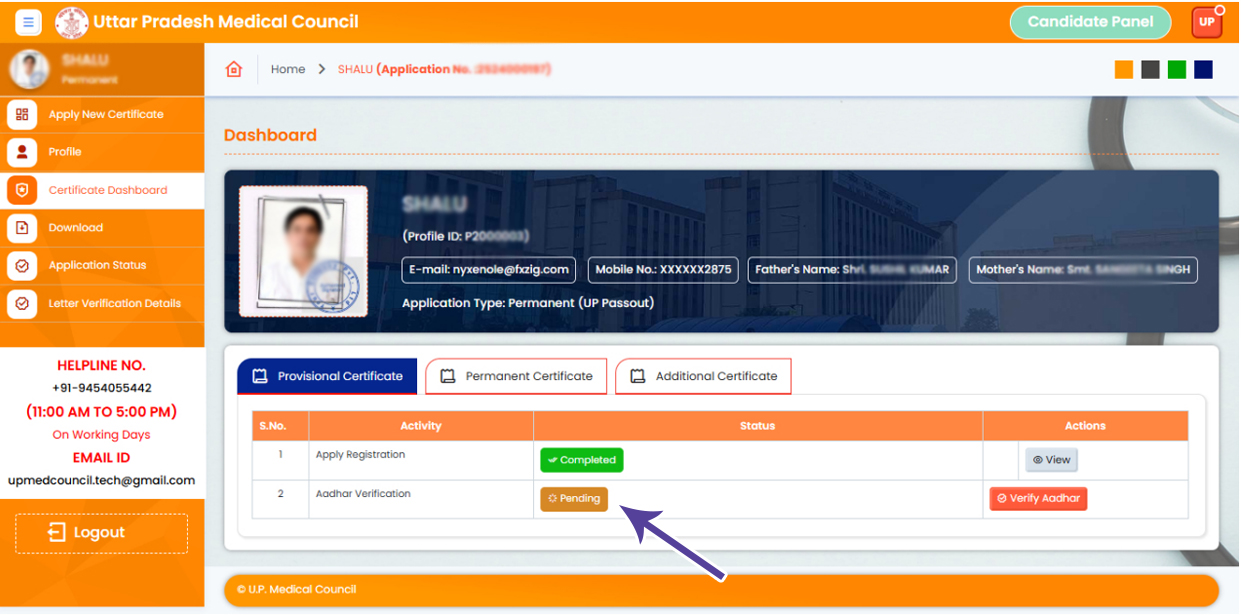Open the UP user avatar menu
The width and height of the screenshot is (1241, 615).
pos(1207,22)
